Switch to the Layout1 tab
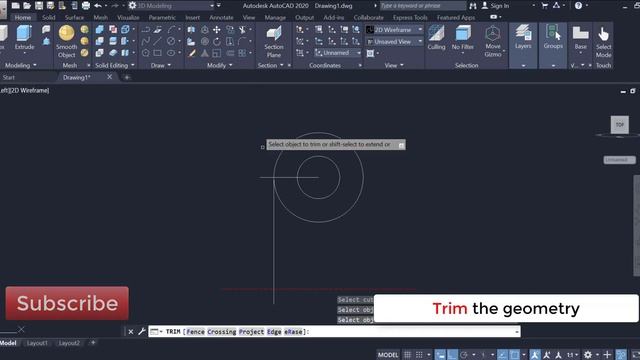Viewport: 640px width, 360px height. click(x=37, y=343)
